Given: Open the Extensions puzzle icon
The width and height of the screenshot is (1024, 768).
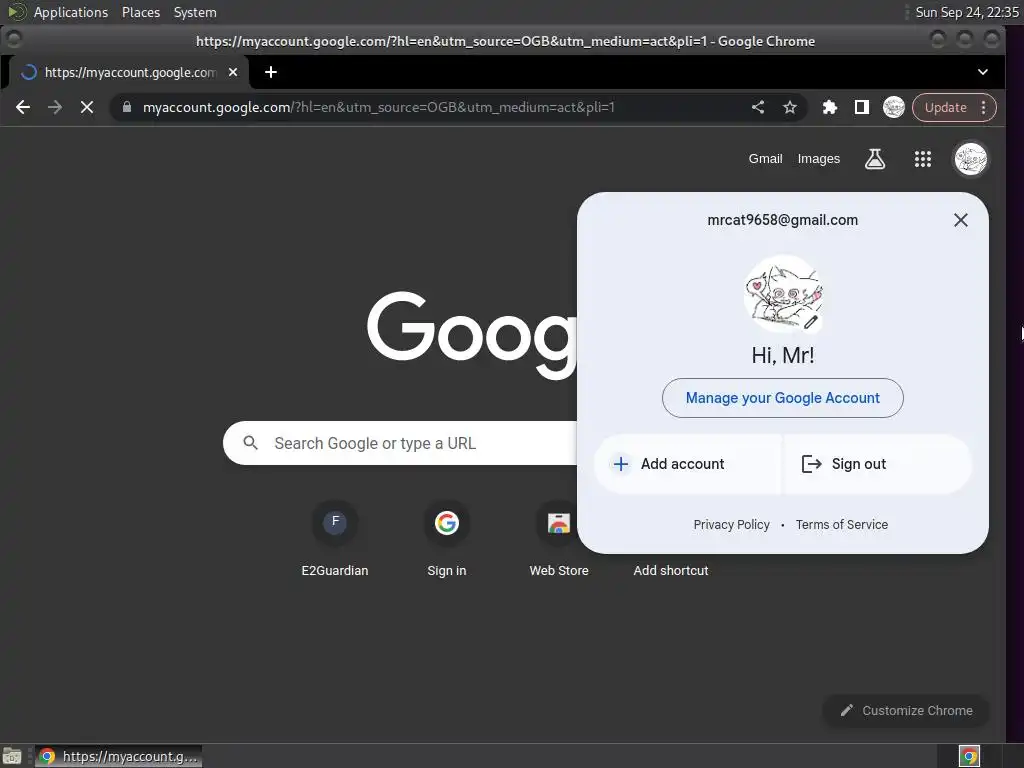Looking at the screenshot, I should pyautogui.click(x=829, y=107).
